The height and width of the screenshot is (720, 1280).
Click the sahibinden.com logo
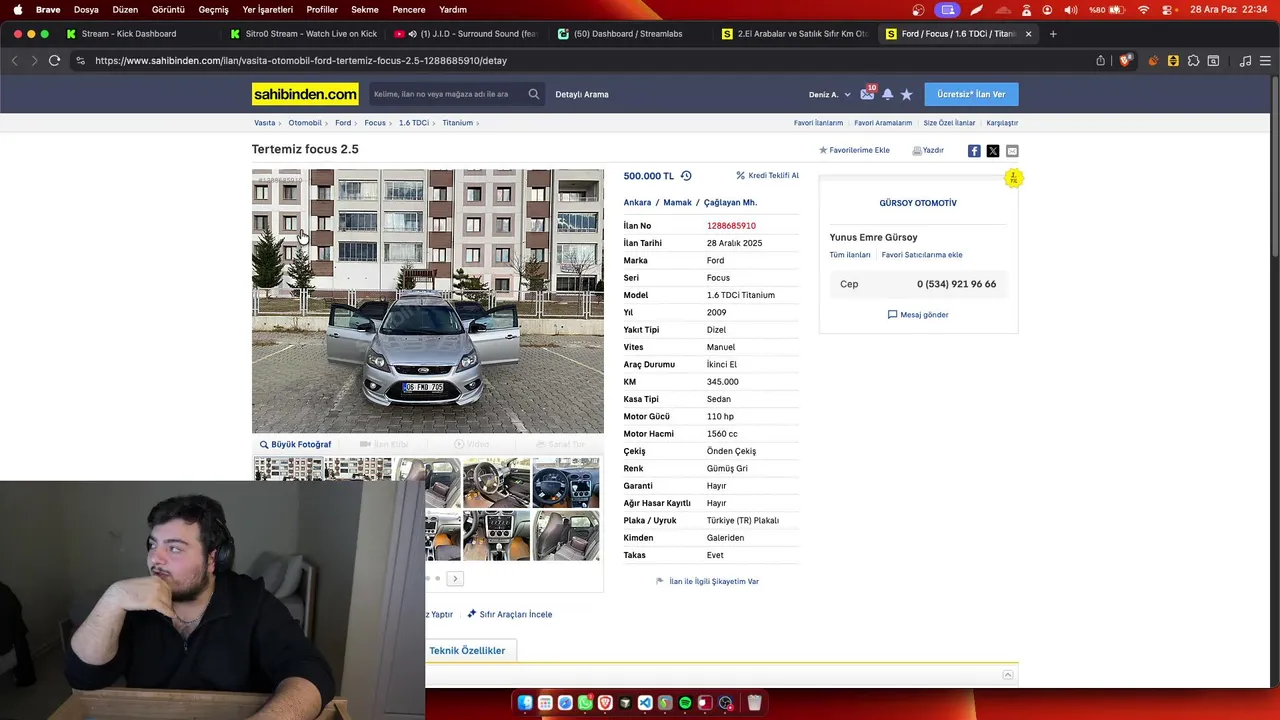(305, 94)
